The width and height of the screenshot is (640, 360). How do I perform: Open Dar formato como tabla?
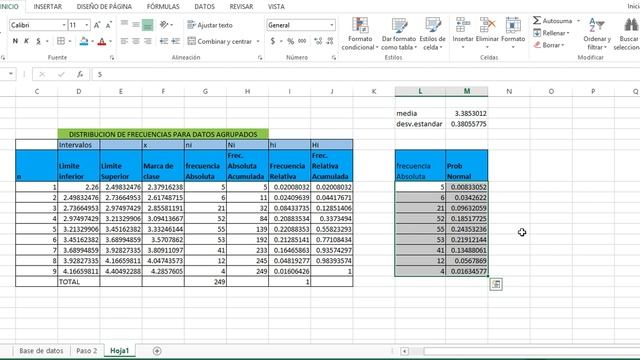point(399,34)
